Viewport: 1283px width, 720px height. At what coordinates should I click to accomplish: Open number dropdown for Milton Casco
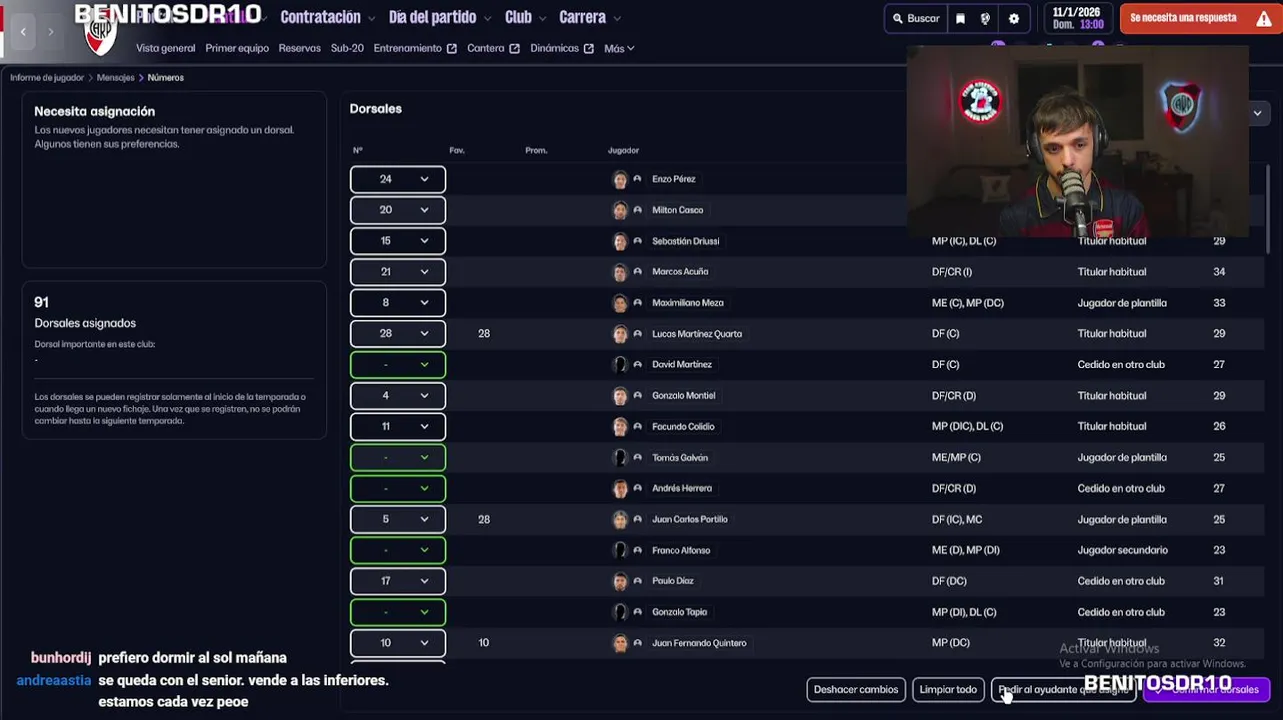click(397, 210)
